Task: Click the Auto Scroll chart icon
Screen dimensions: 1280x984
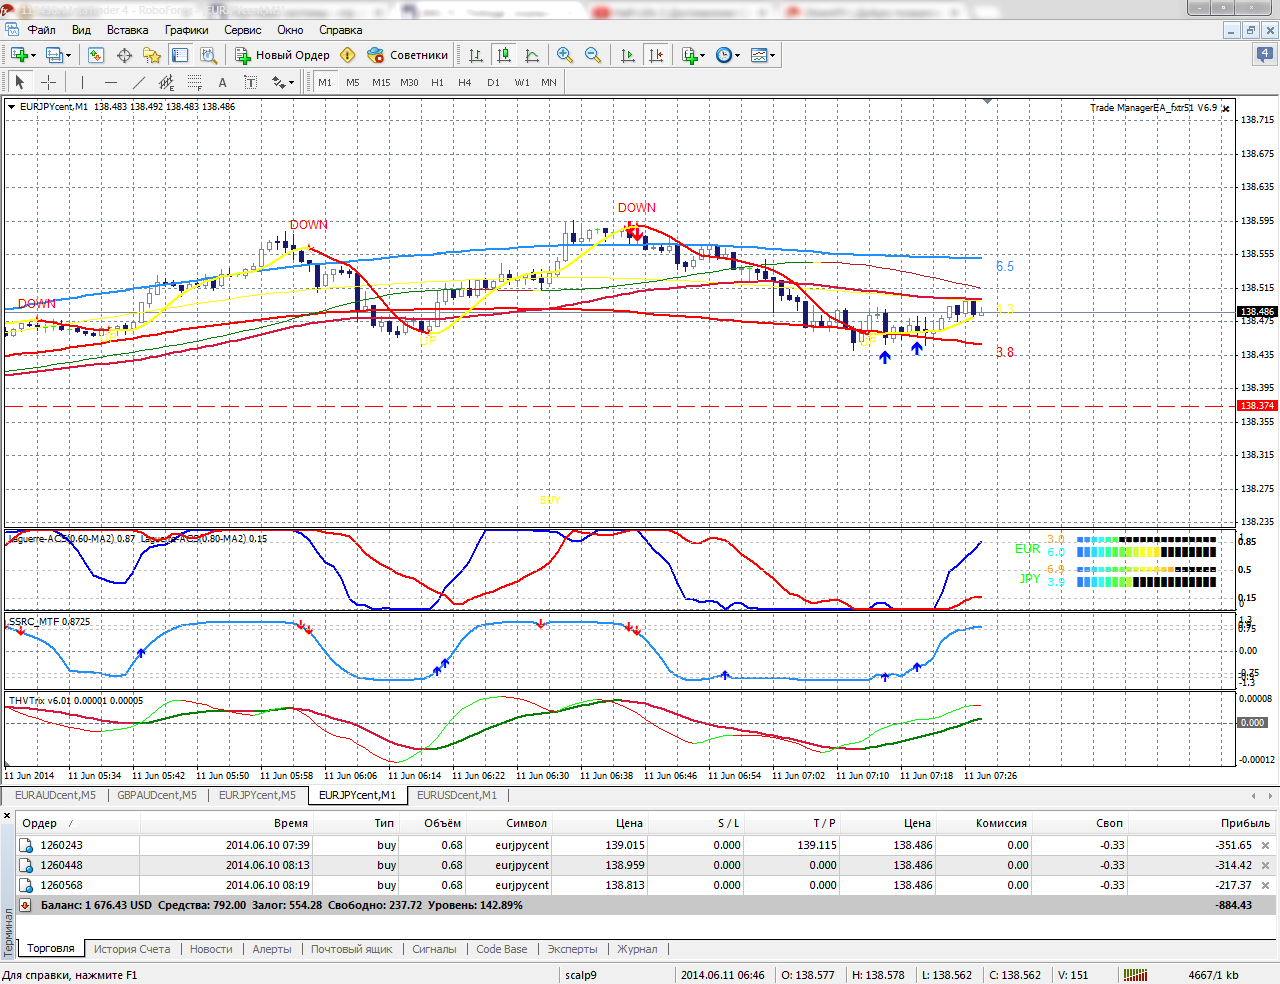Action: (x=628, y=55)
